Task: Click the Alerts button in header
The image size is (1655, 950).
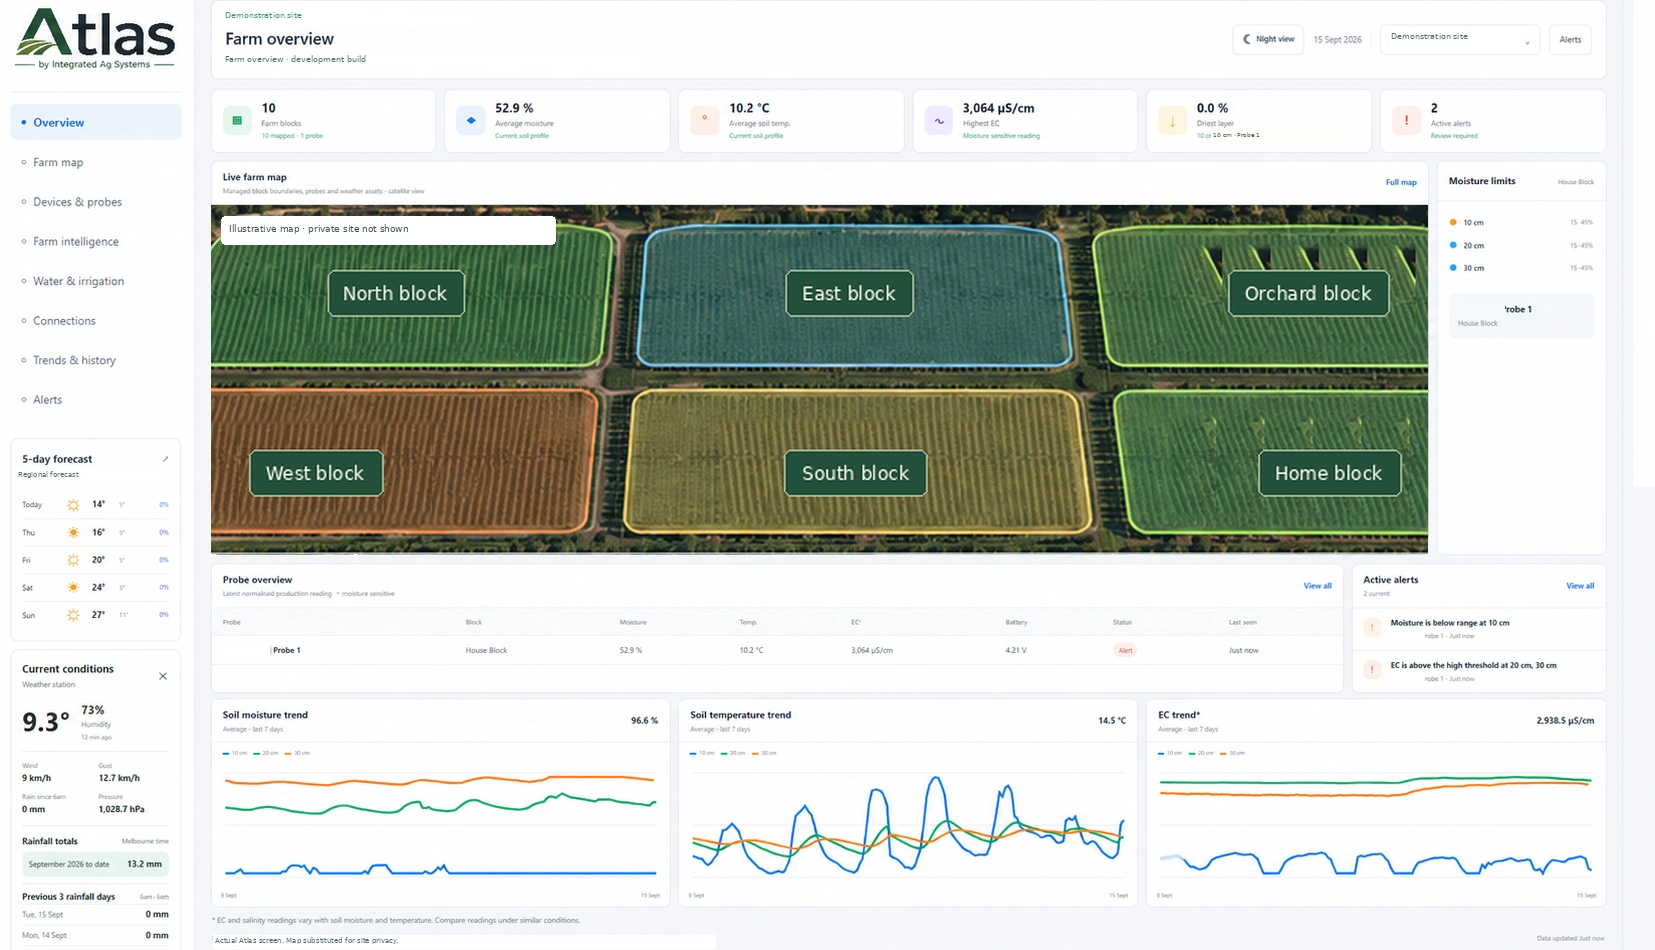Action: (x=1570, y=39)
